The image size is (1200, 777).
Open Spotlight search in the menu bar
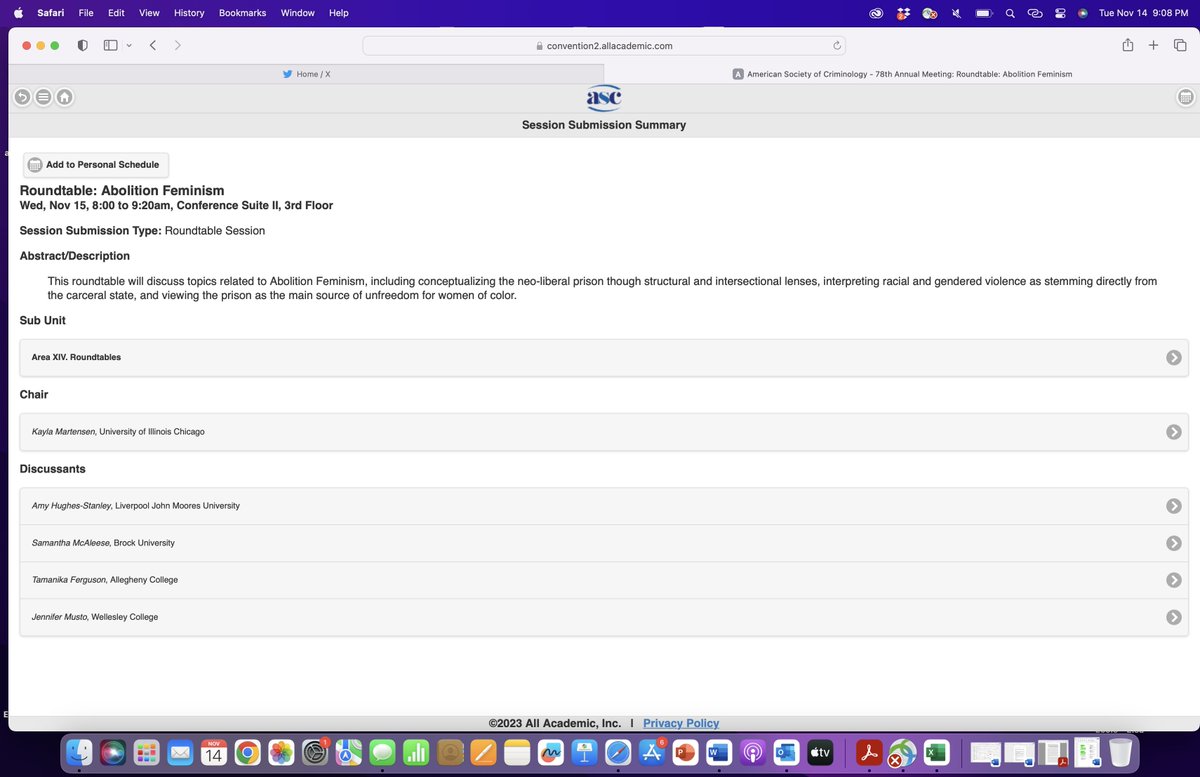(x=1010, y=13)
